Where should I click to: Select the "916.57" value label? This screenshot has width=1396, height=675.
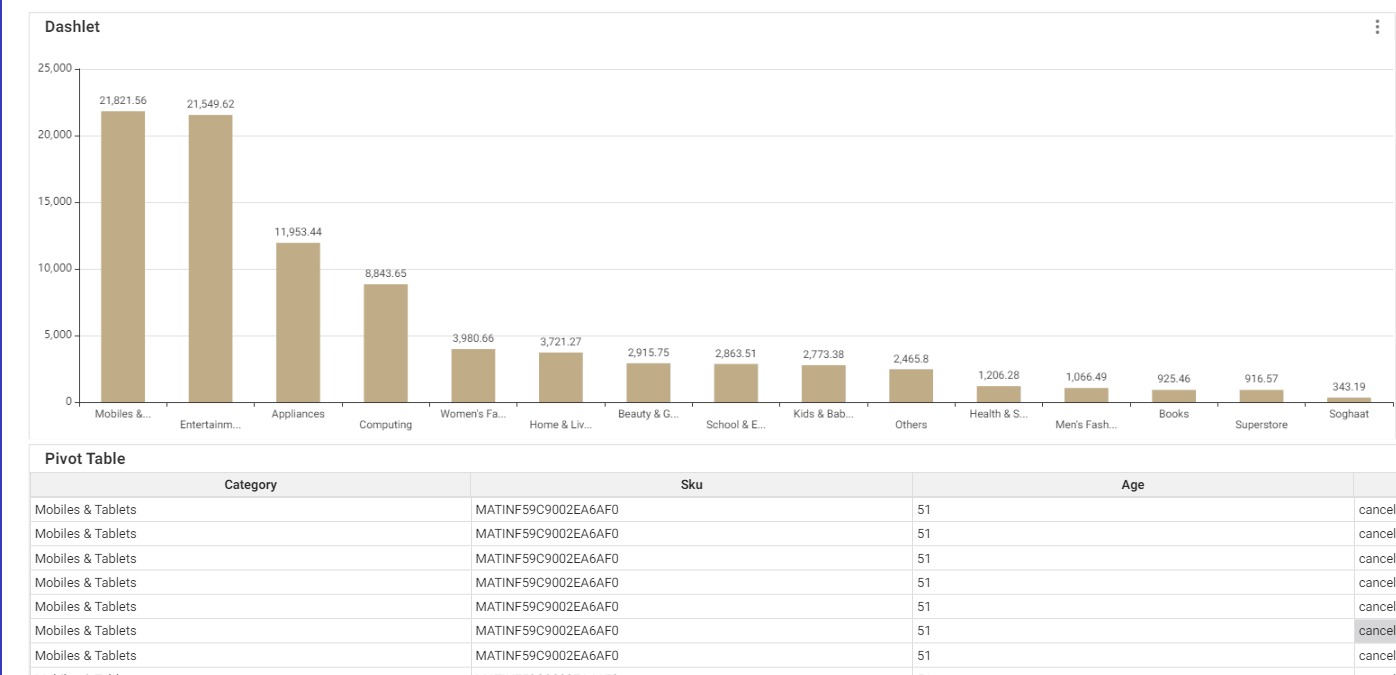point(1262,379)
